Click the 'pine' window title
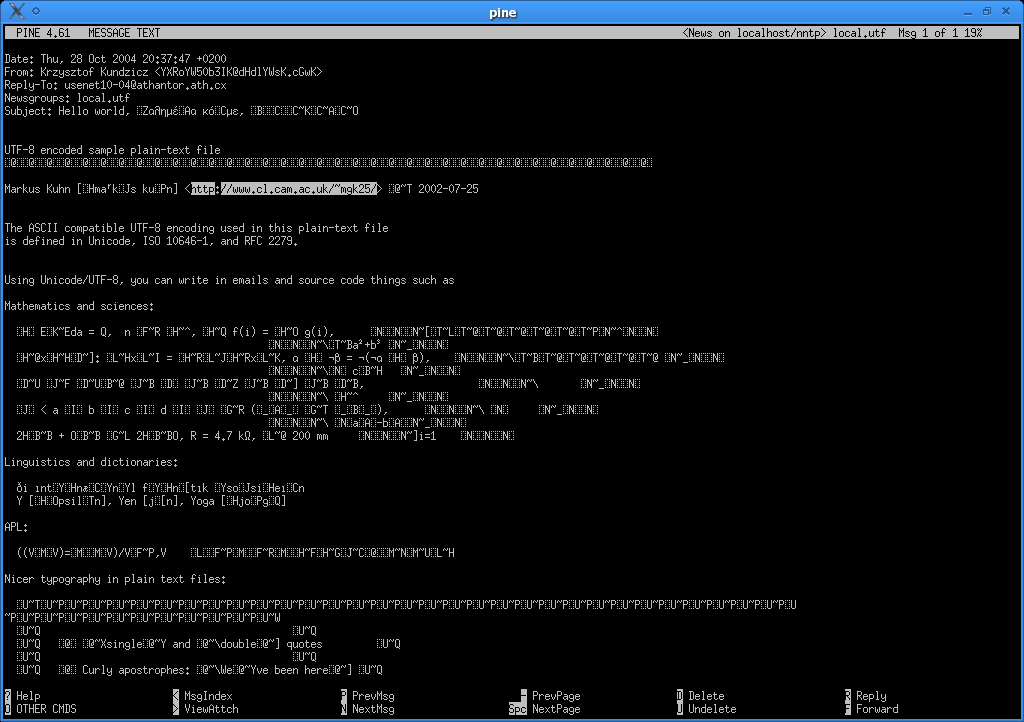Image resolution: width=1024 pixels, height=722 pixels. tap(503, 12)
